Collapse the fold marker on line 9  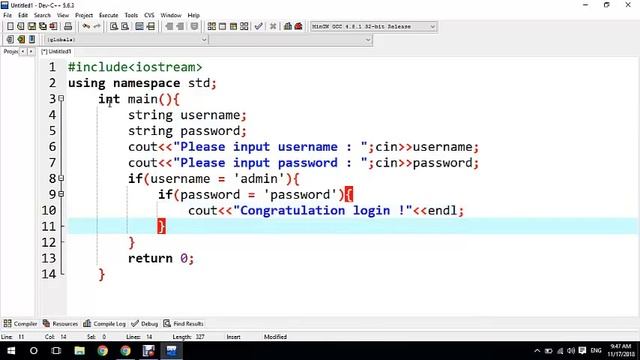(61, 194)
